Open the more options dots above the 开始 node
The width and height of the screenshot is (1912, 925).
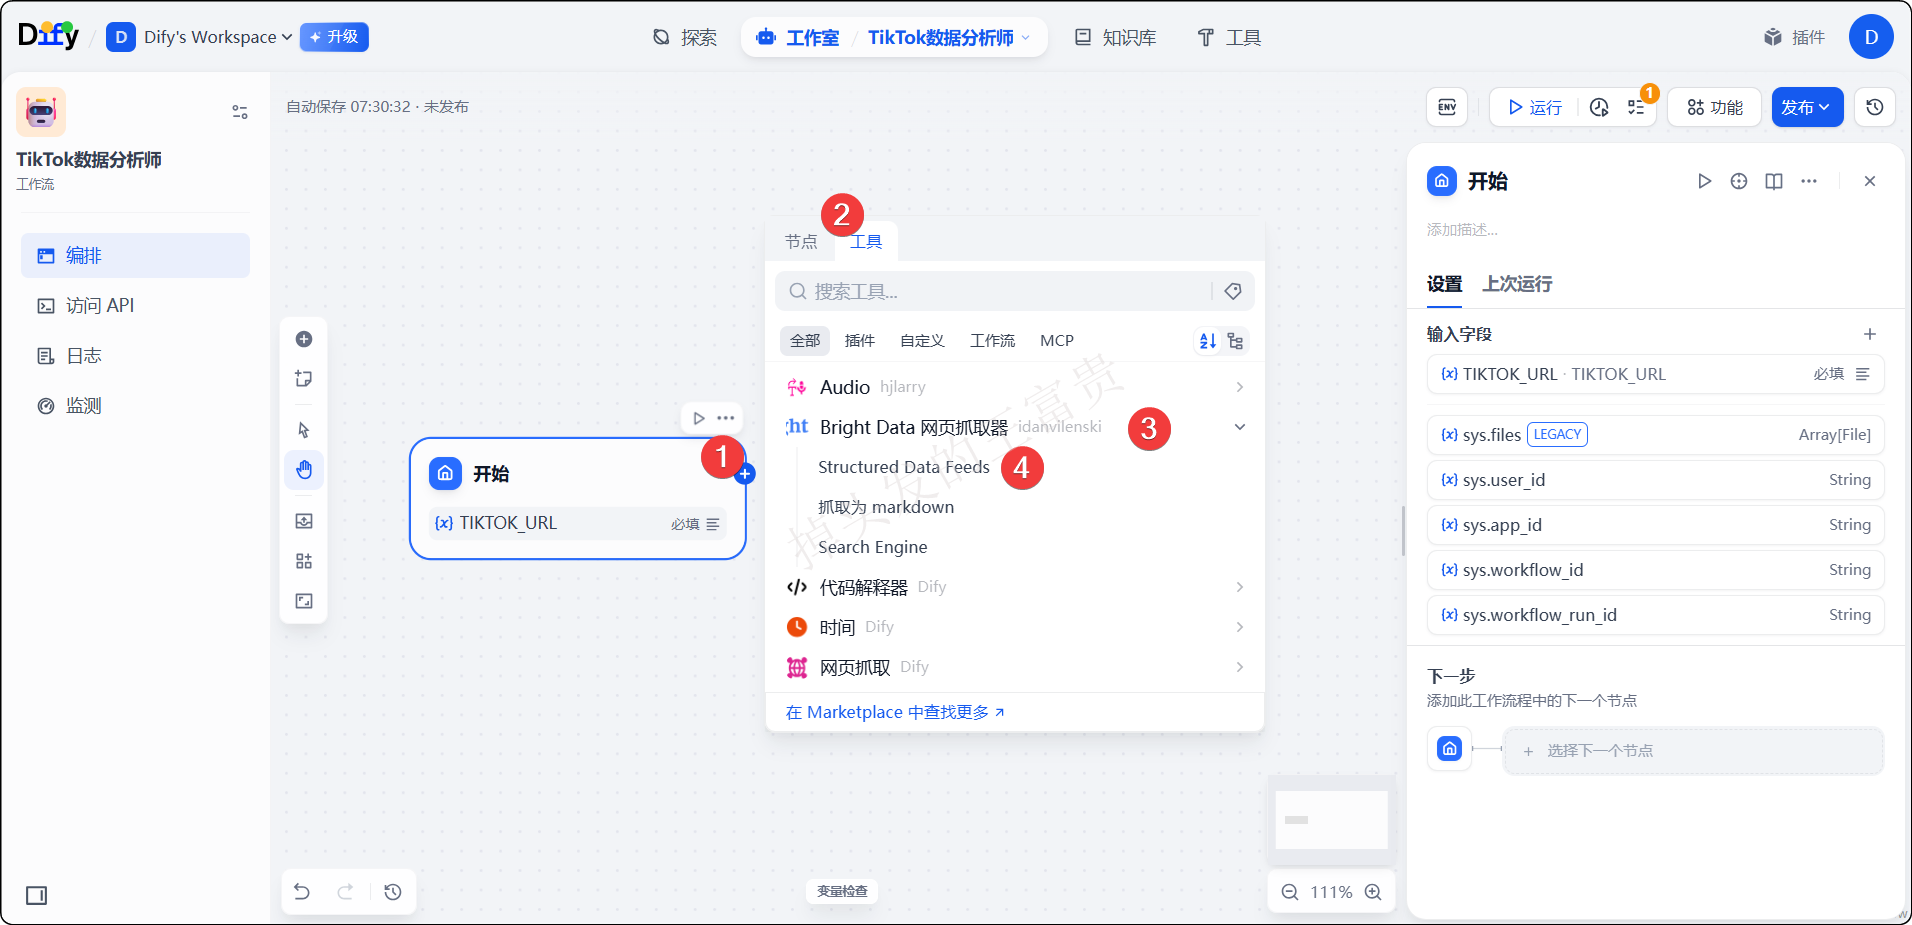[x=726, y=418]
